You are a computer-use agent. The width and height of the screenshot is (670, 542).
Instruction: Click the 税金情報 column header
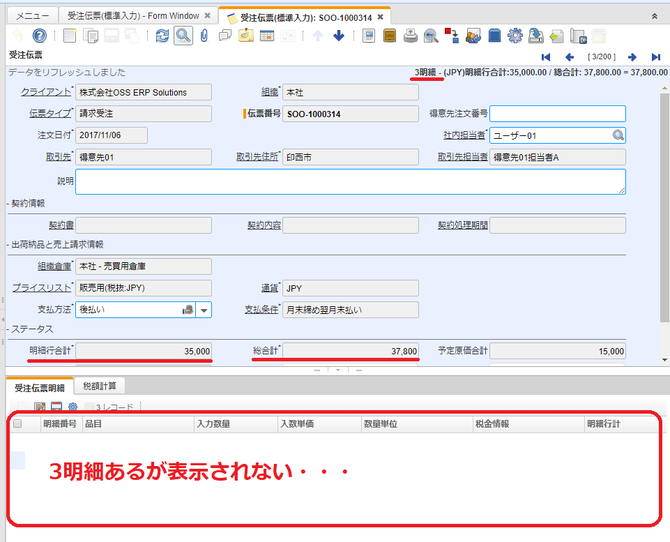pyautogui.click(x=529, y=424)
